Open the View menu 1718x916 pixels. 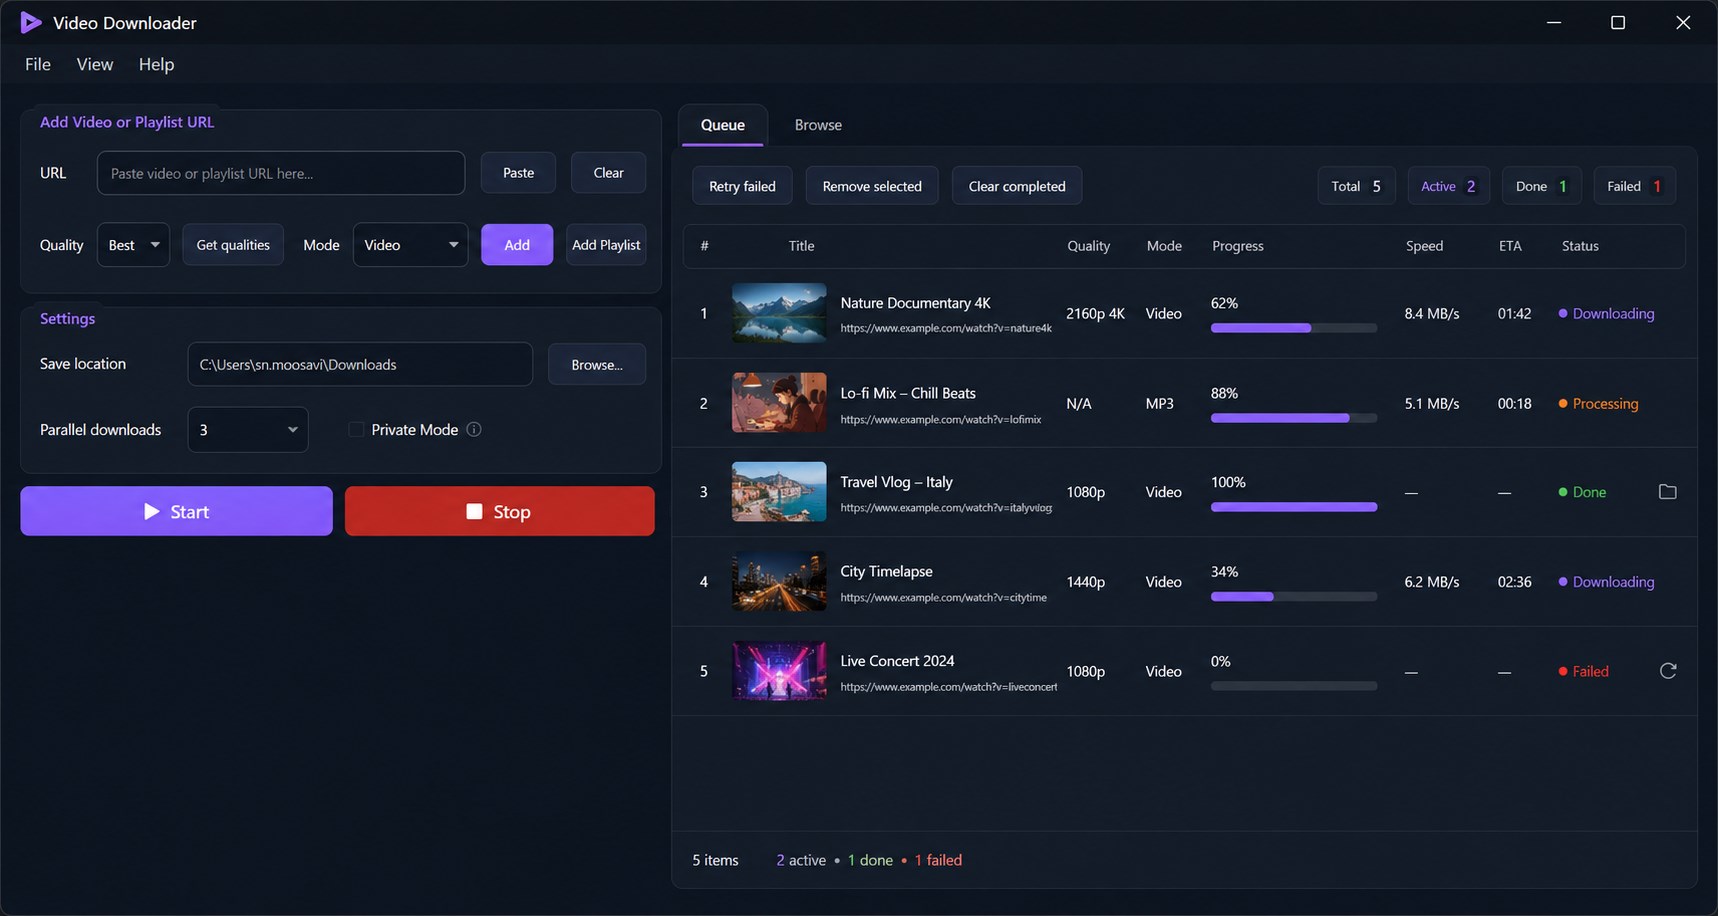point(95,64)
